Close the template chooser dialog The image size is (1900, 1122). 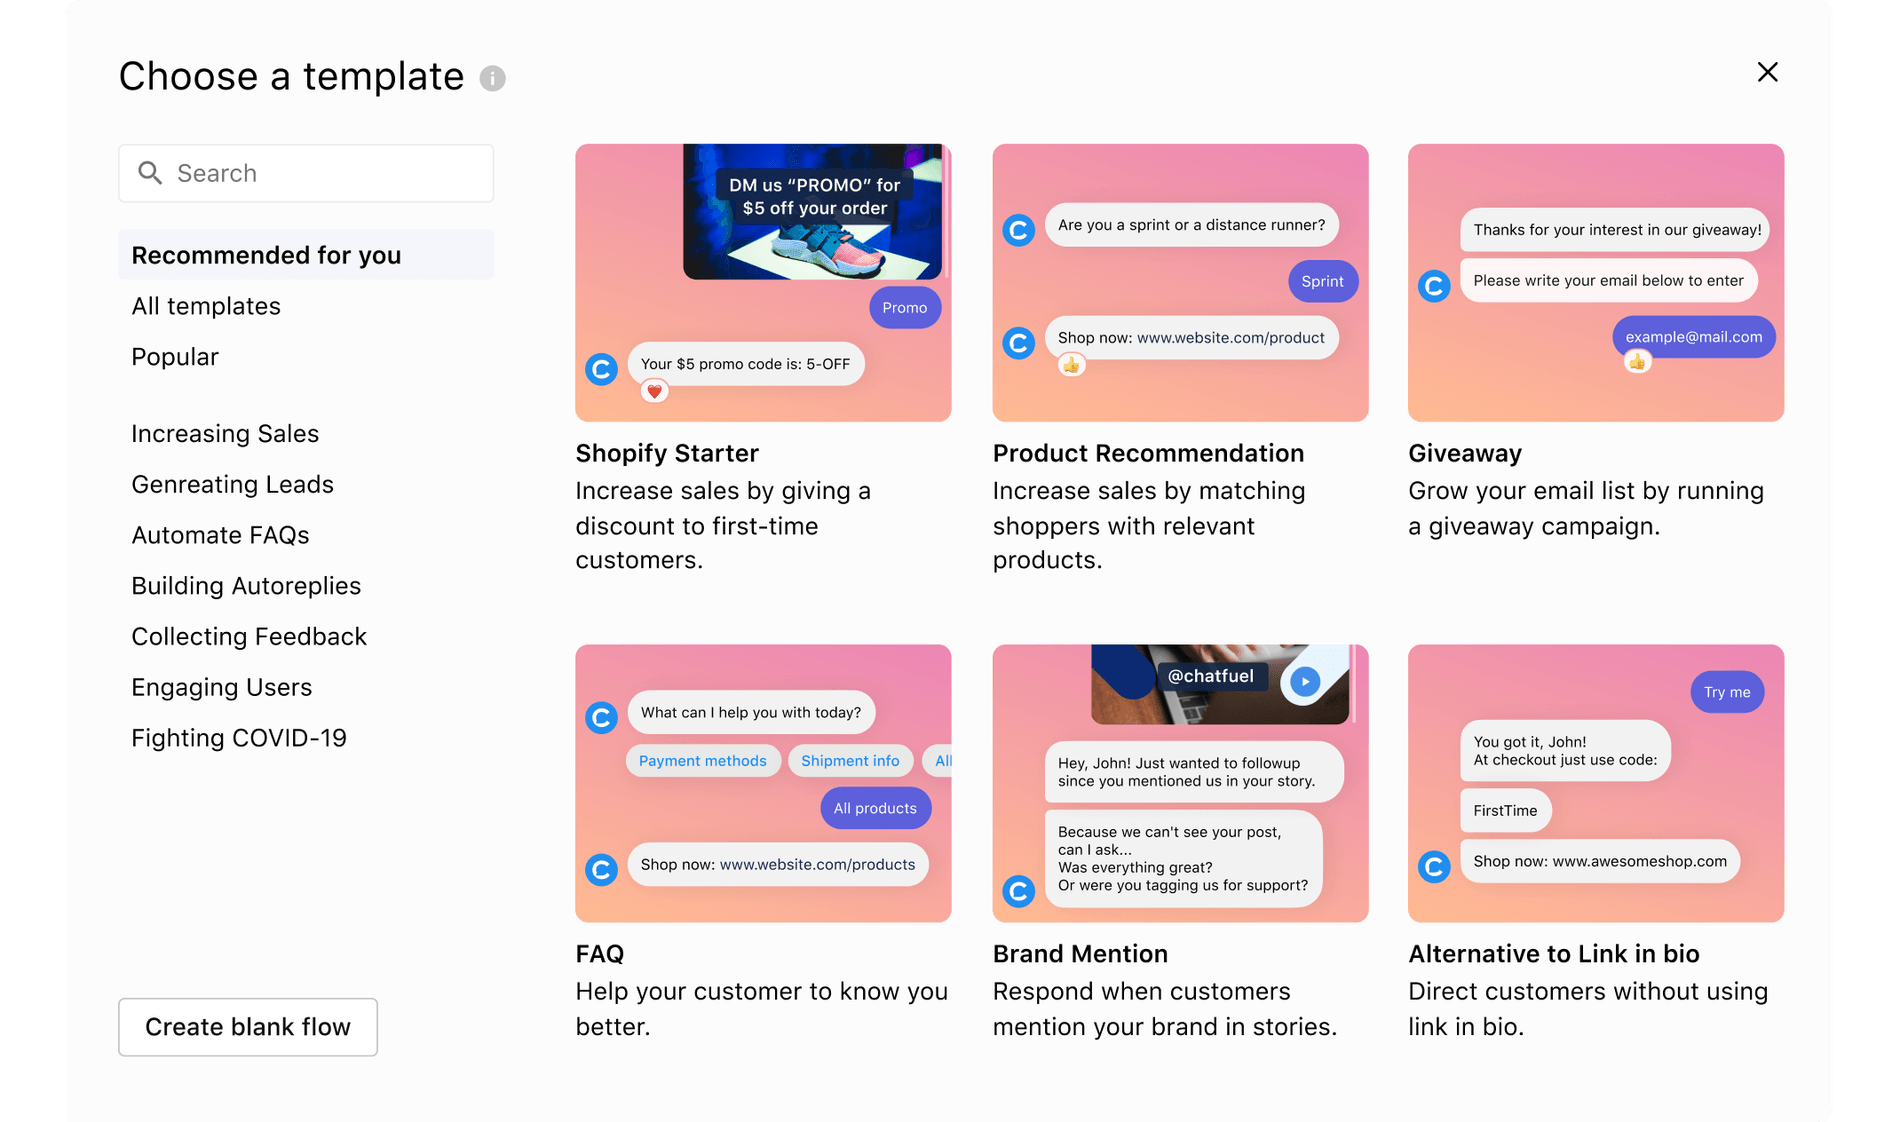1767,72
